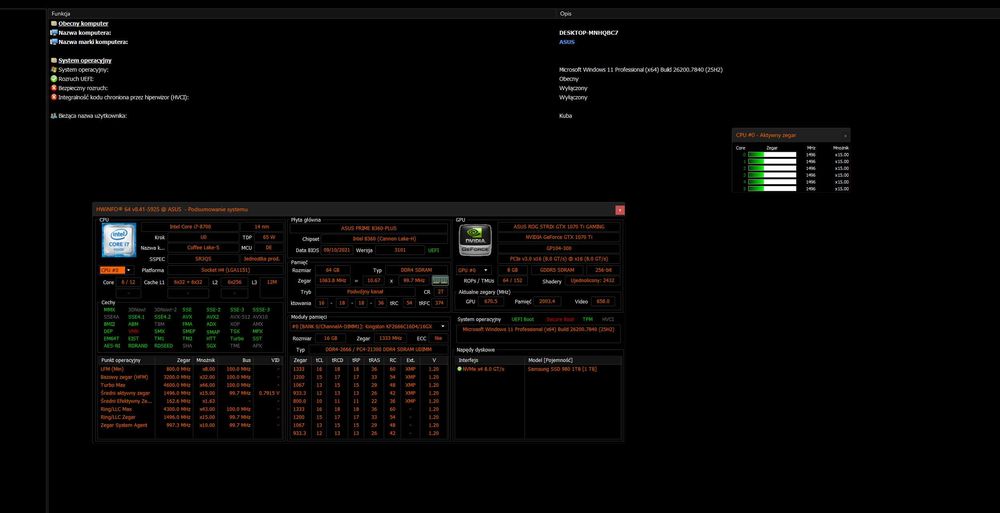Image resolution: width=1000 pixels, height=513 pixels.
Task: Open the GPU #0 selector dropdown
Action: click(474, 270)
